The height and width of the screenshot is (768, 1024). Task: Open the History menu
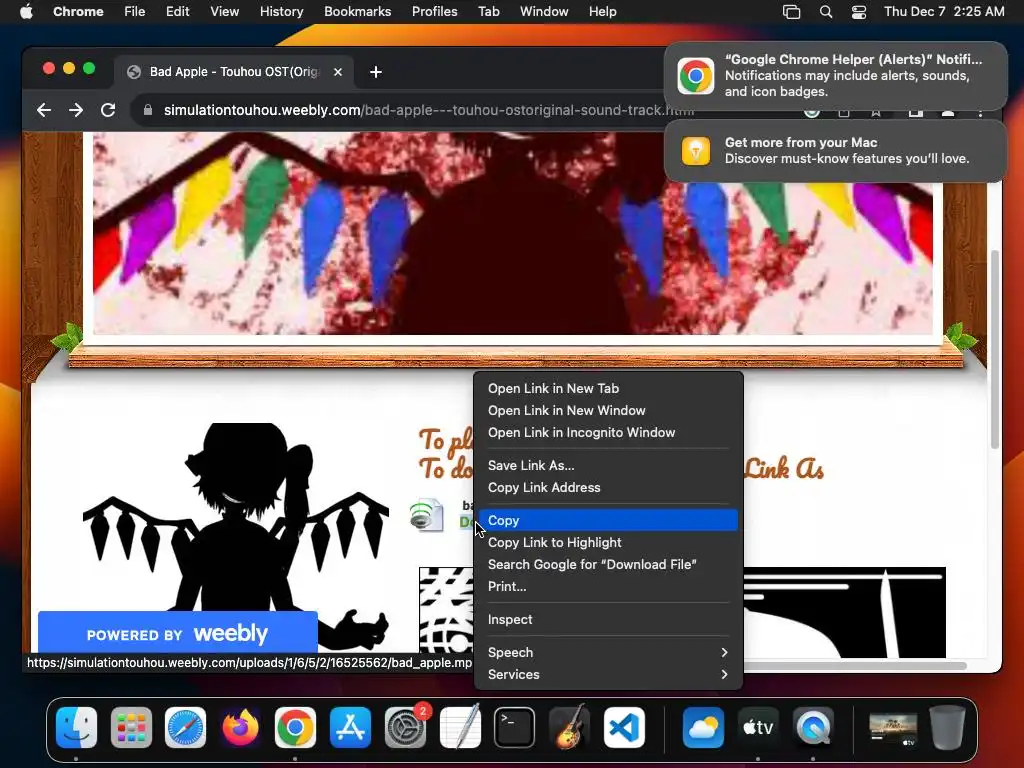pyautogui.click(x=281, y=11)
